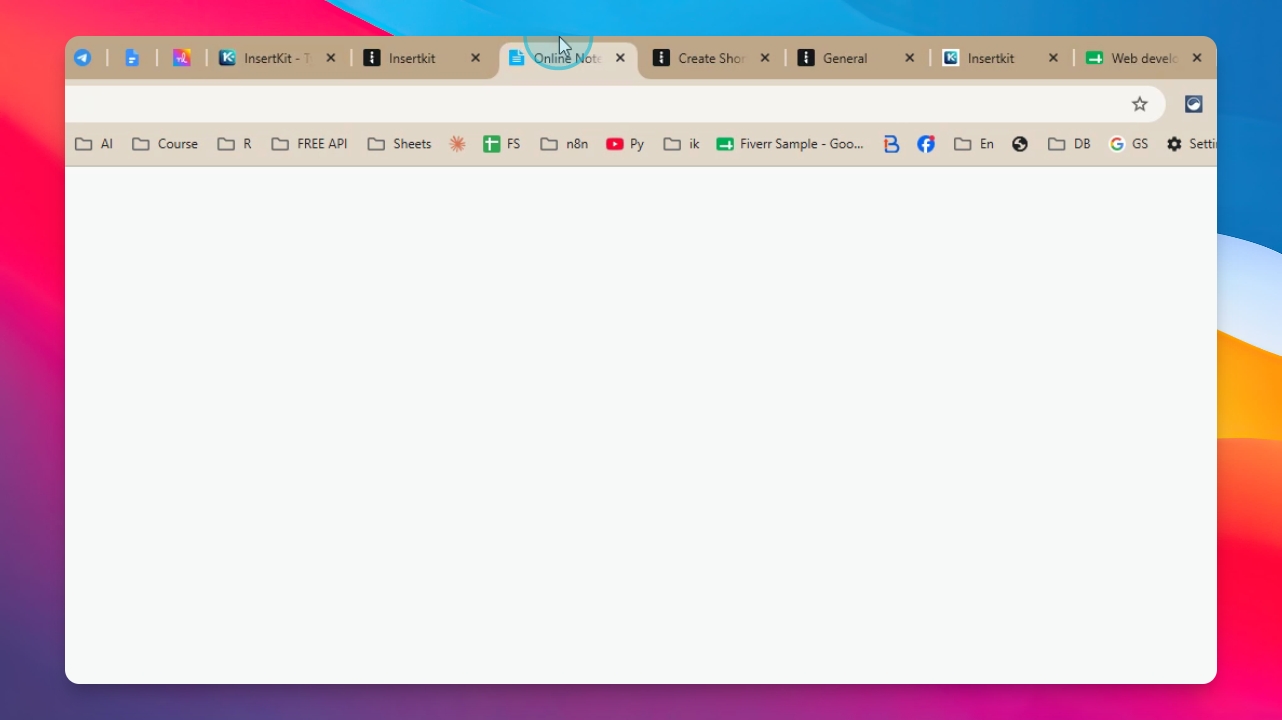The height and width of the screenshot is (720, 1282).
Task: Open the Sheets bookmarks folder
Action: pyautogui.click(x=399, y=144)
